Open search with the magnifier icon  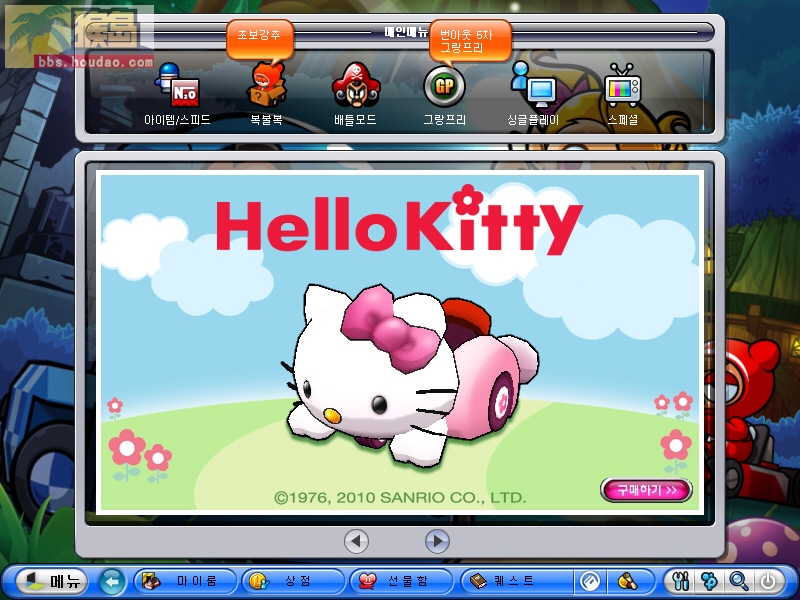click(739, 581)
